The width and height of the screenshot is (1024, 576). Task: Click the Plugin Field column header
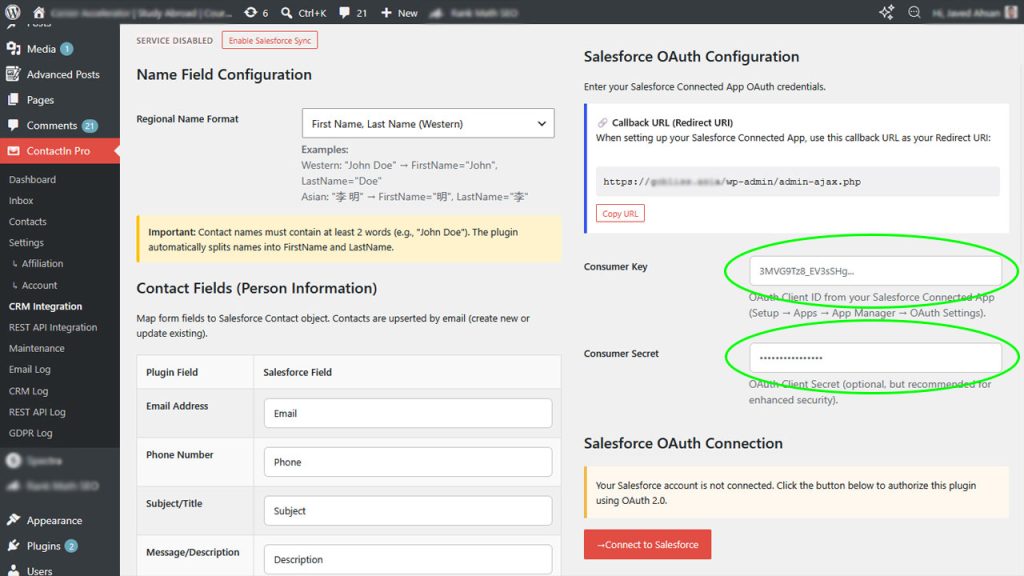[x=172, y=372]
